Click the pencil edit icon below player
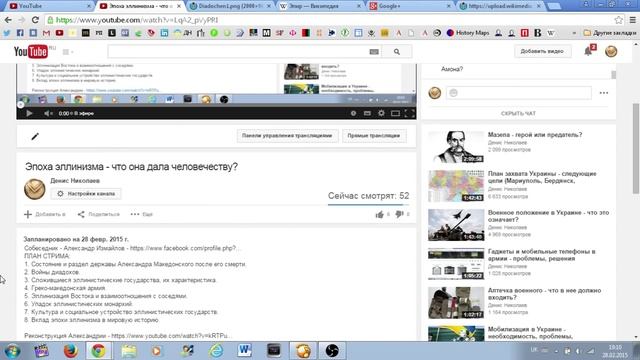 35,136
